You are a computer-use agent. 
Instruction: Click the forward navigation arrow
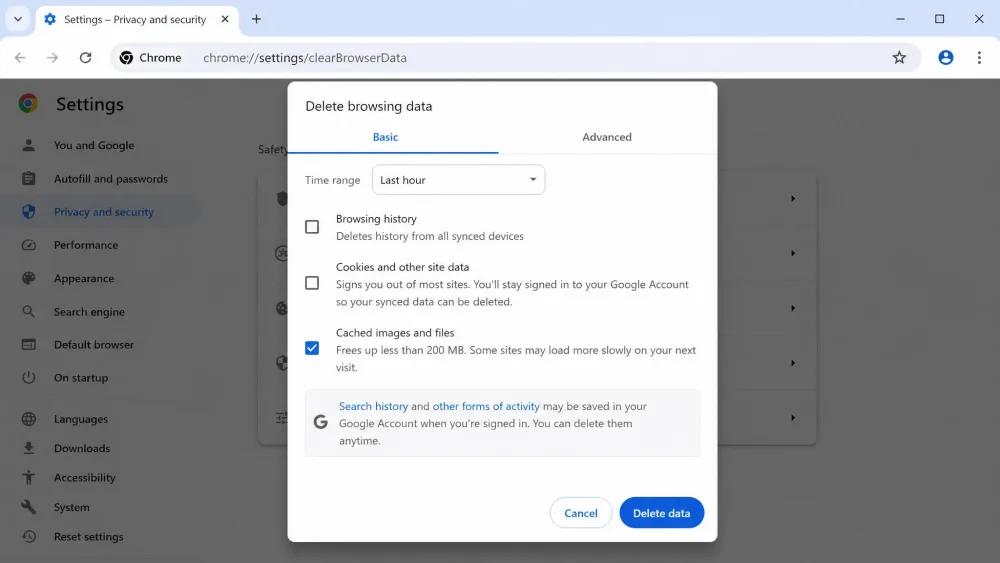click(52, 57)
